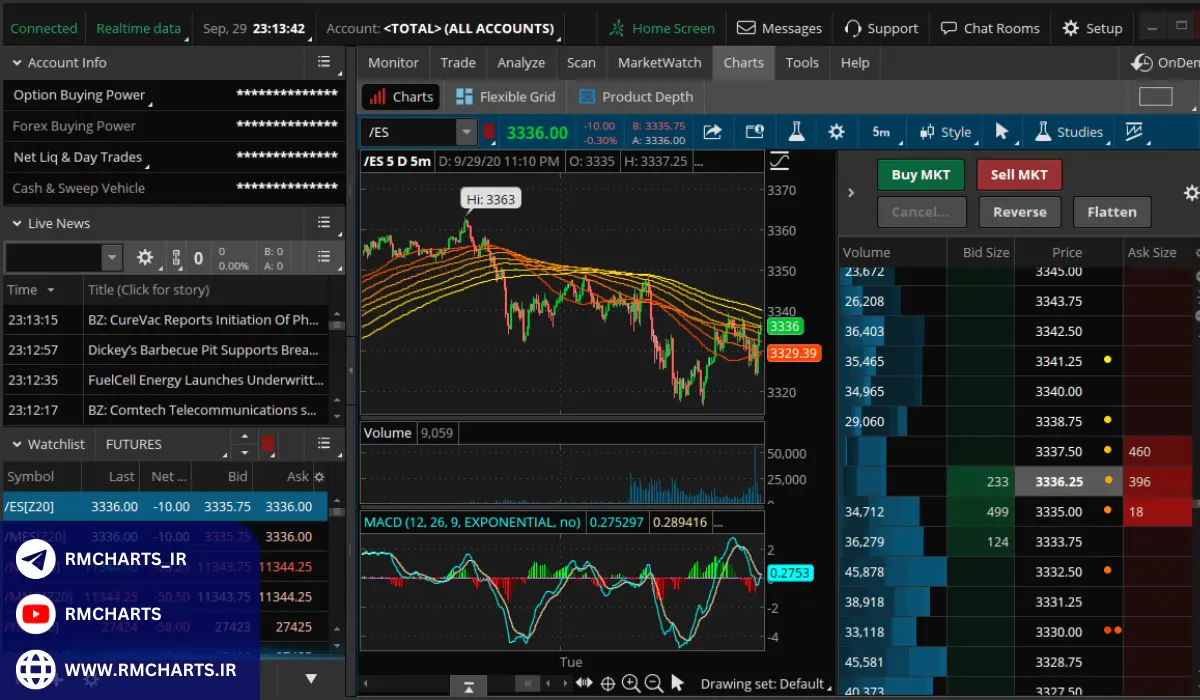
Task: Switch to the MarketWatch tab
Action: coord(659,62)
